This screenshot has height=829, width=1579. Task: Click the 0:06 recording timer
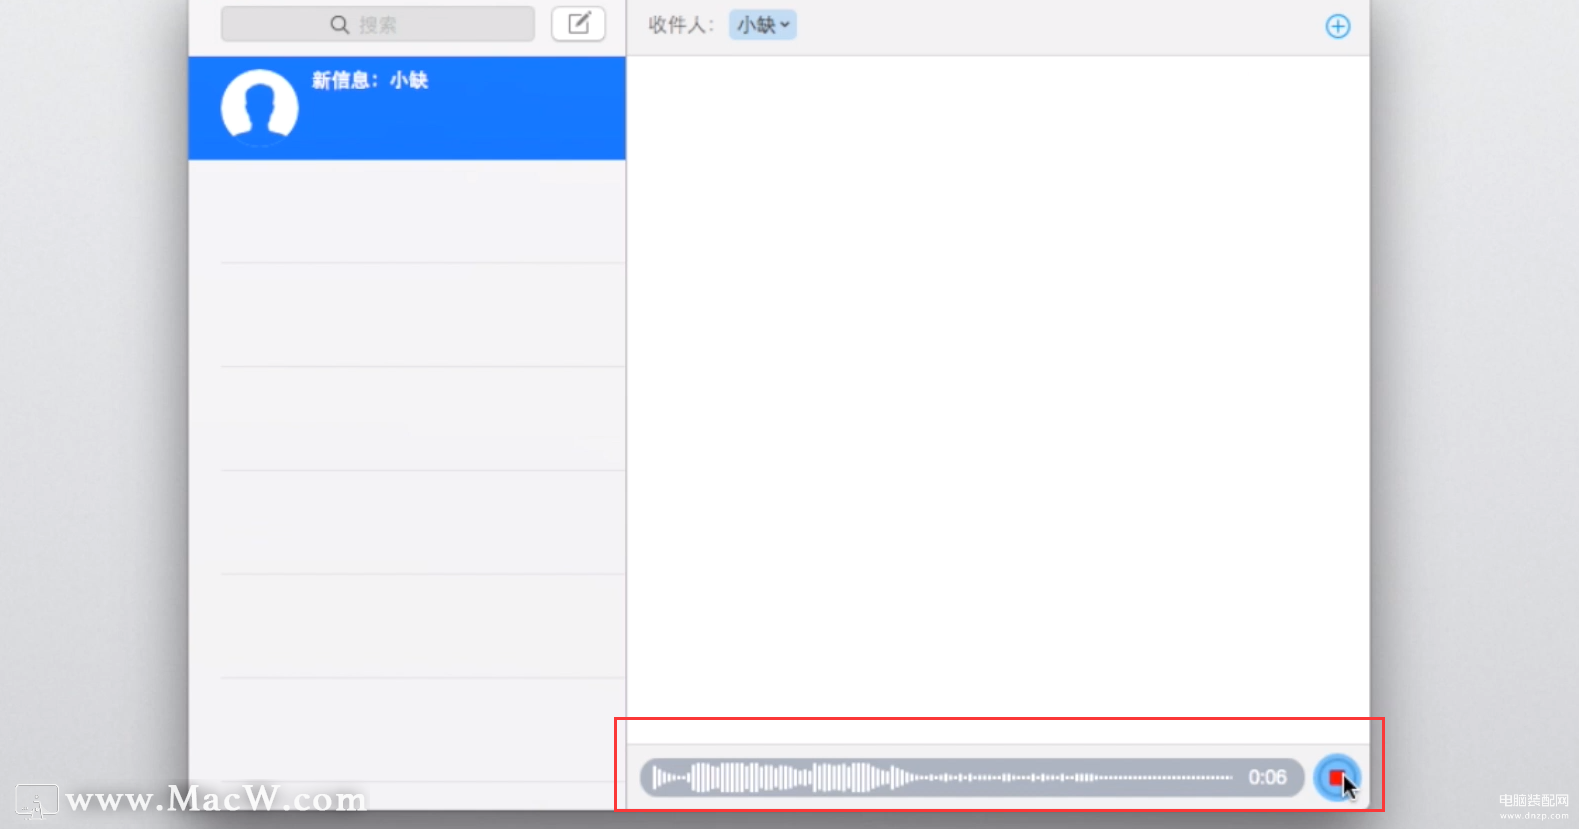click(1267, 777)
